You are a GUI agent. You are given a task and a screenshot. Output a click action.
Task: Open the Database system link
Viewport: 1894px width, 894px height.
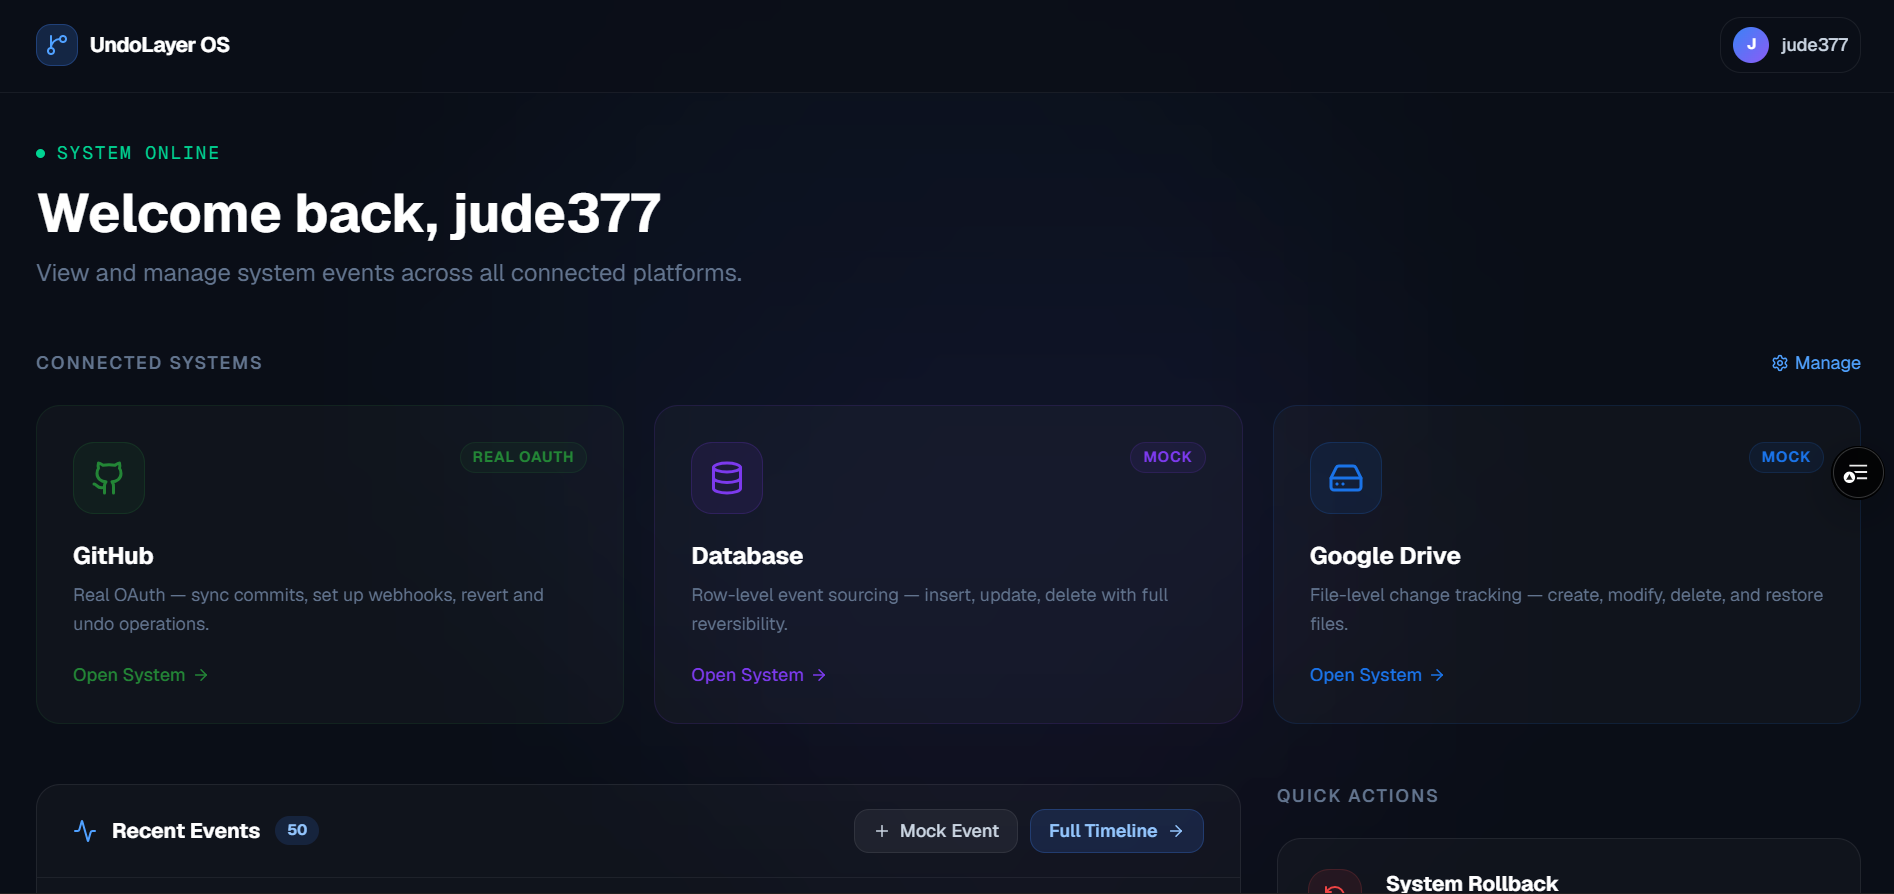click(x=758, y=675)
